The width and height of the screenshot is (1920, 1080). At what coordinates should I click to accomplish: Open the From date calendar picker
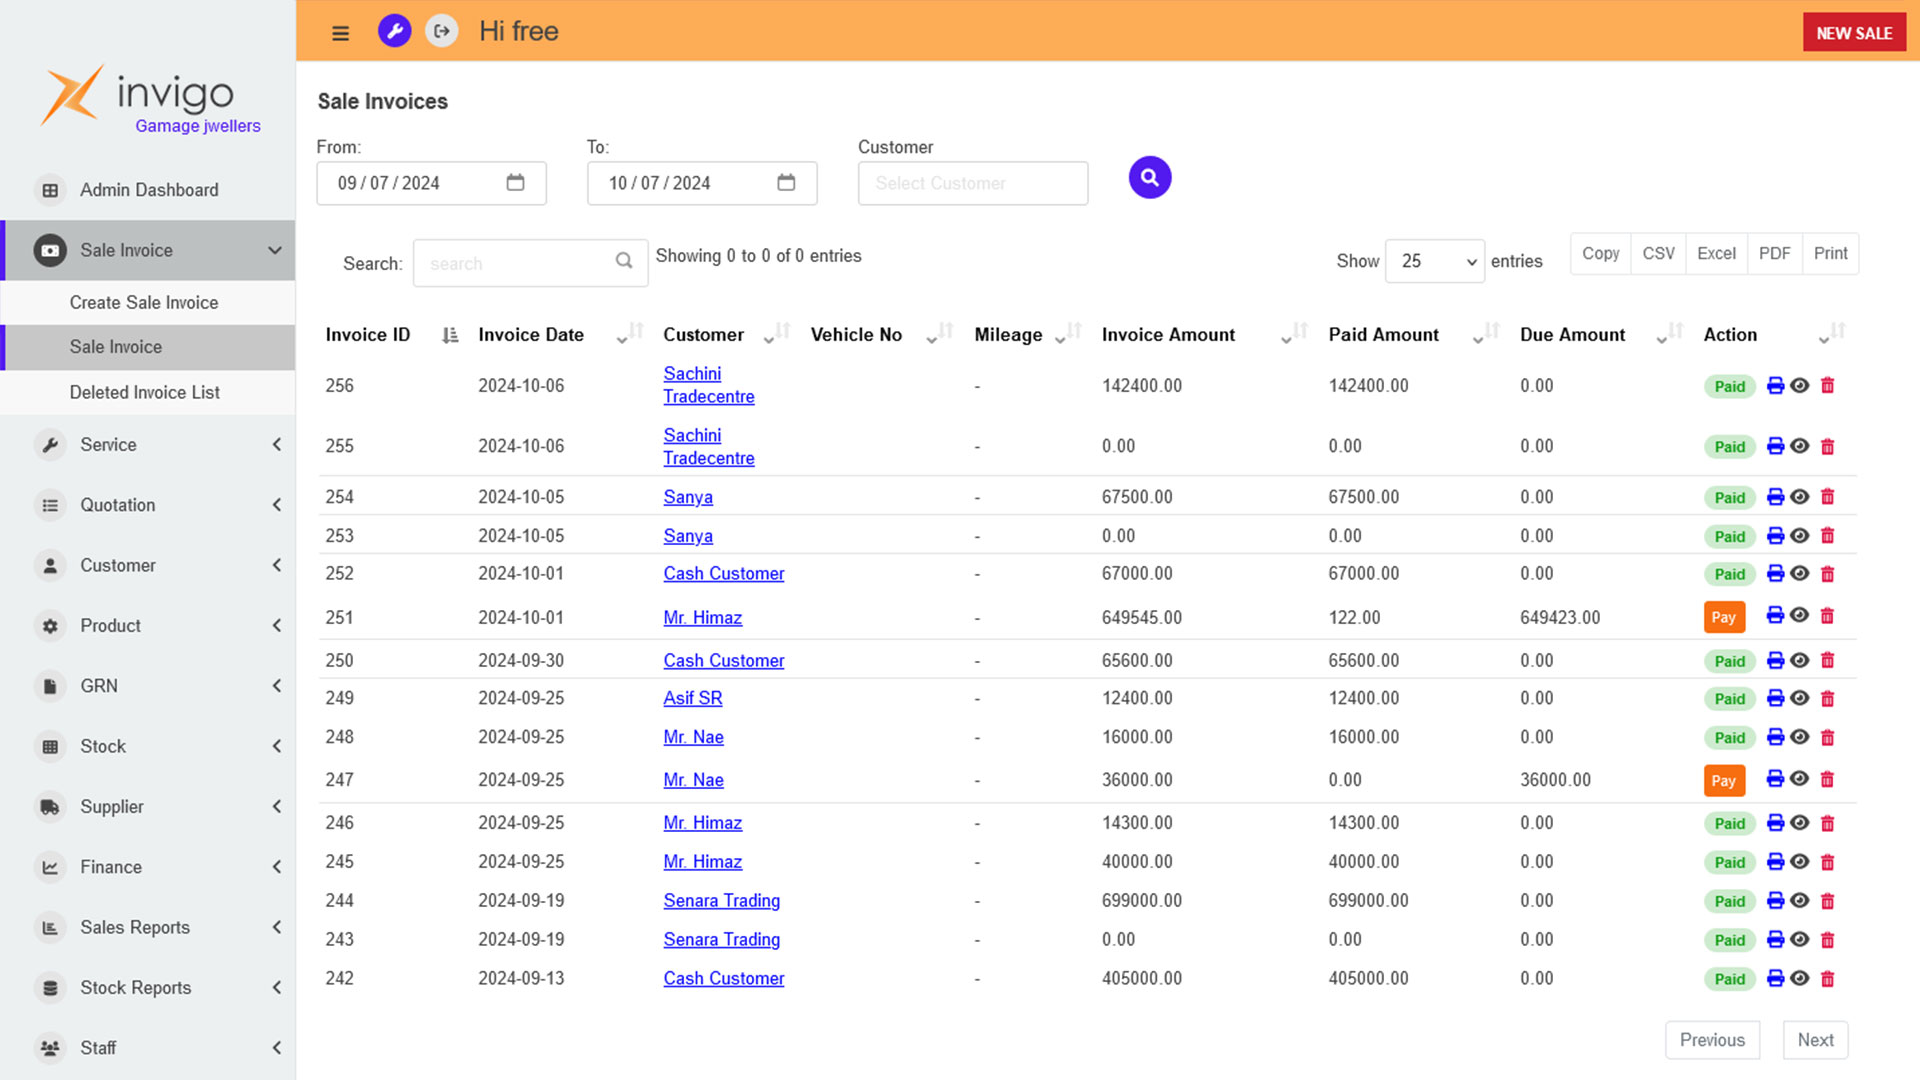pos(515,183)
